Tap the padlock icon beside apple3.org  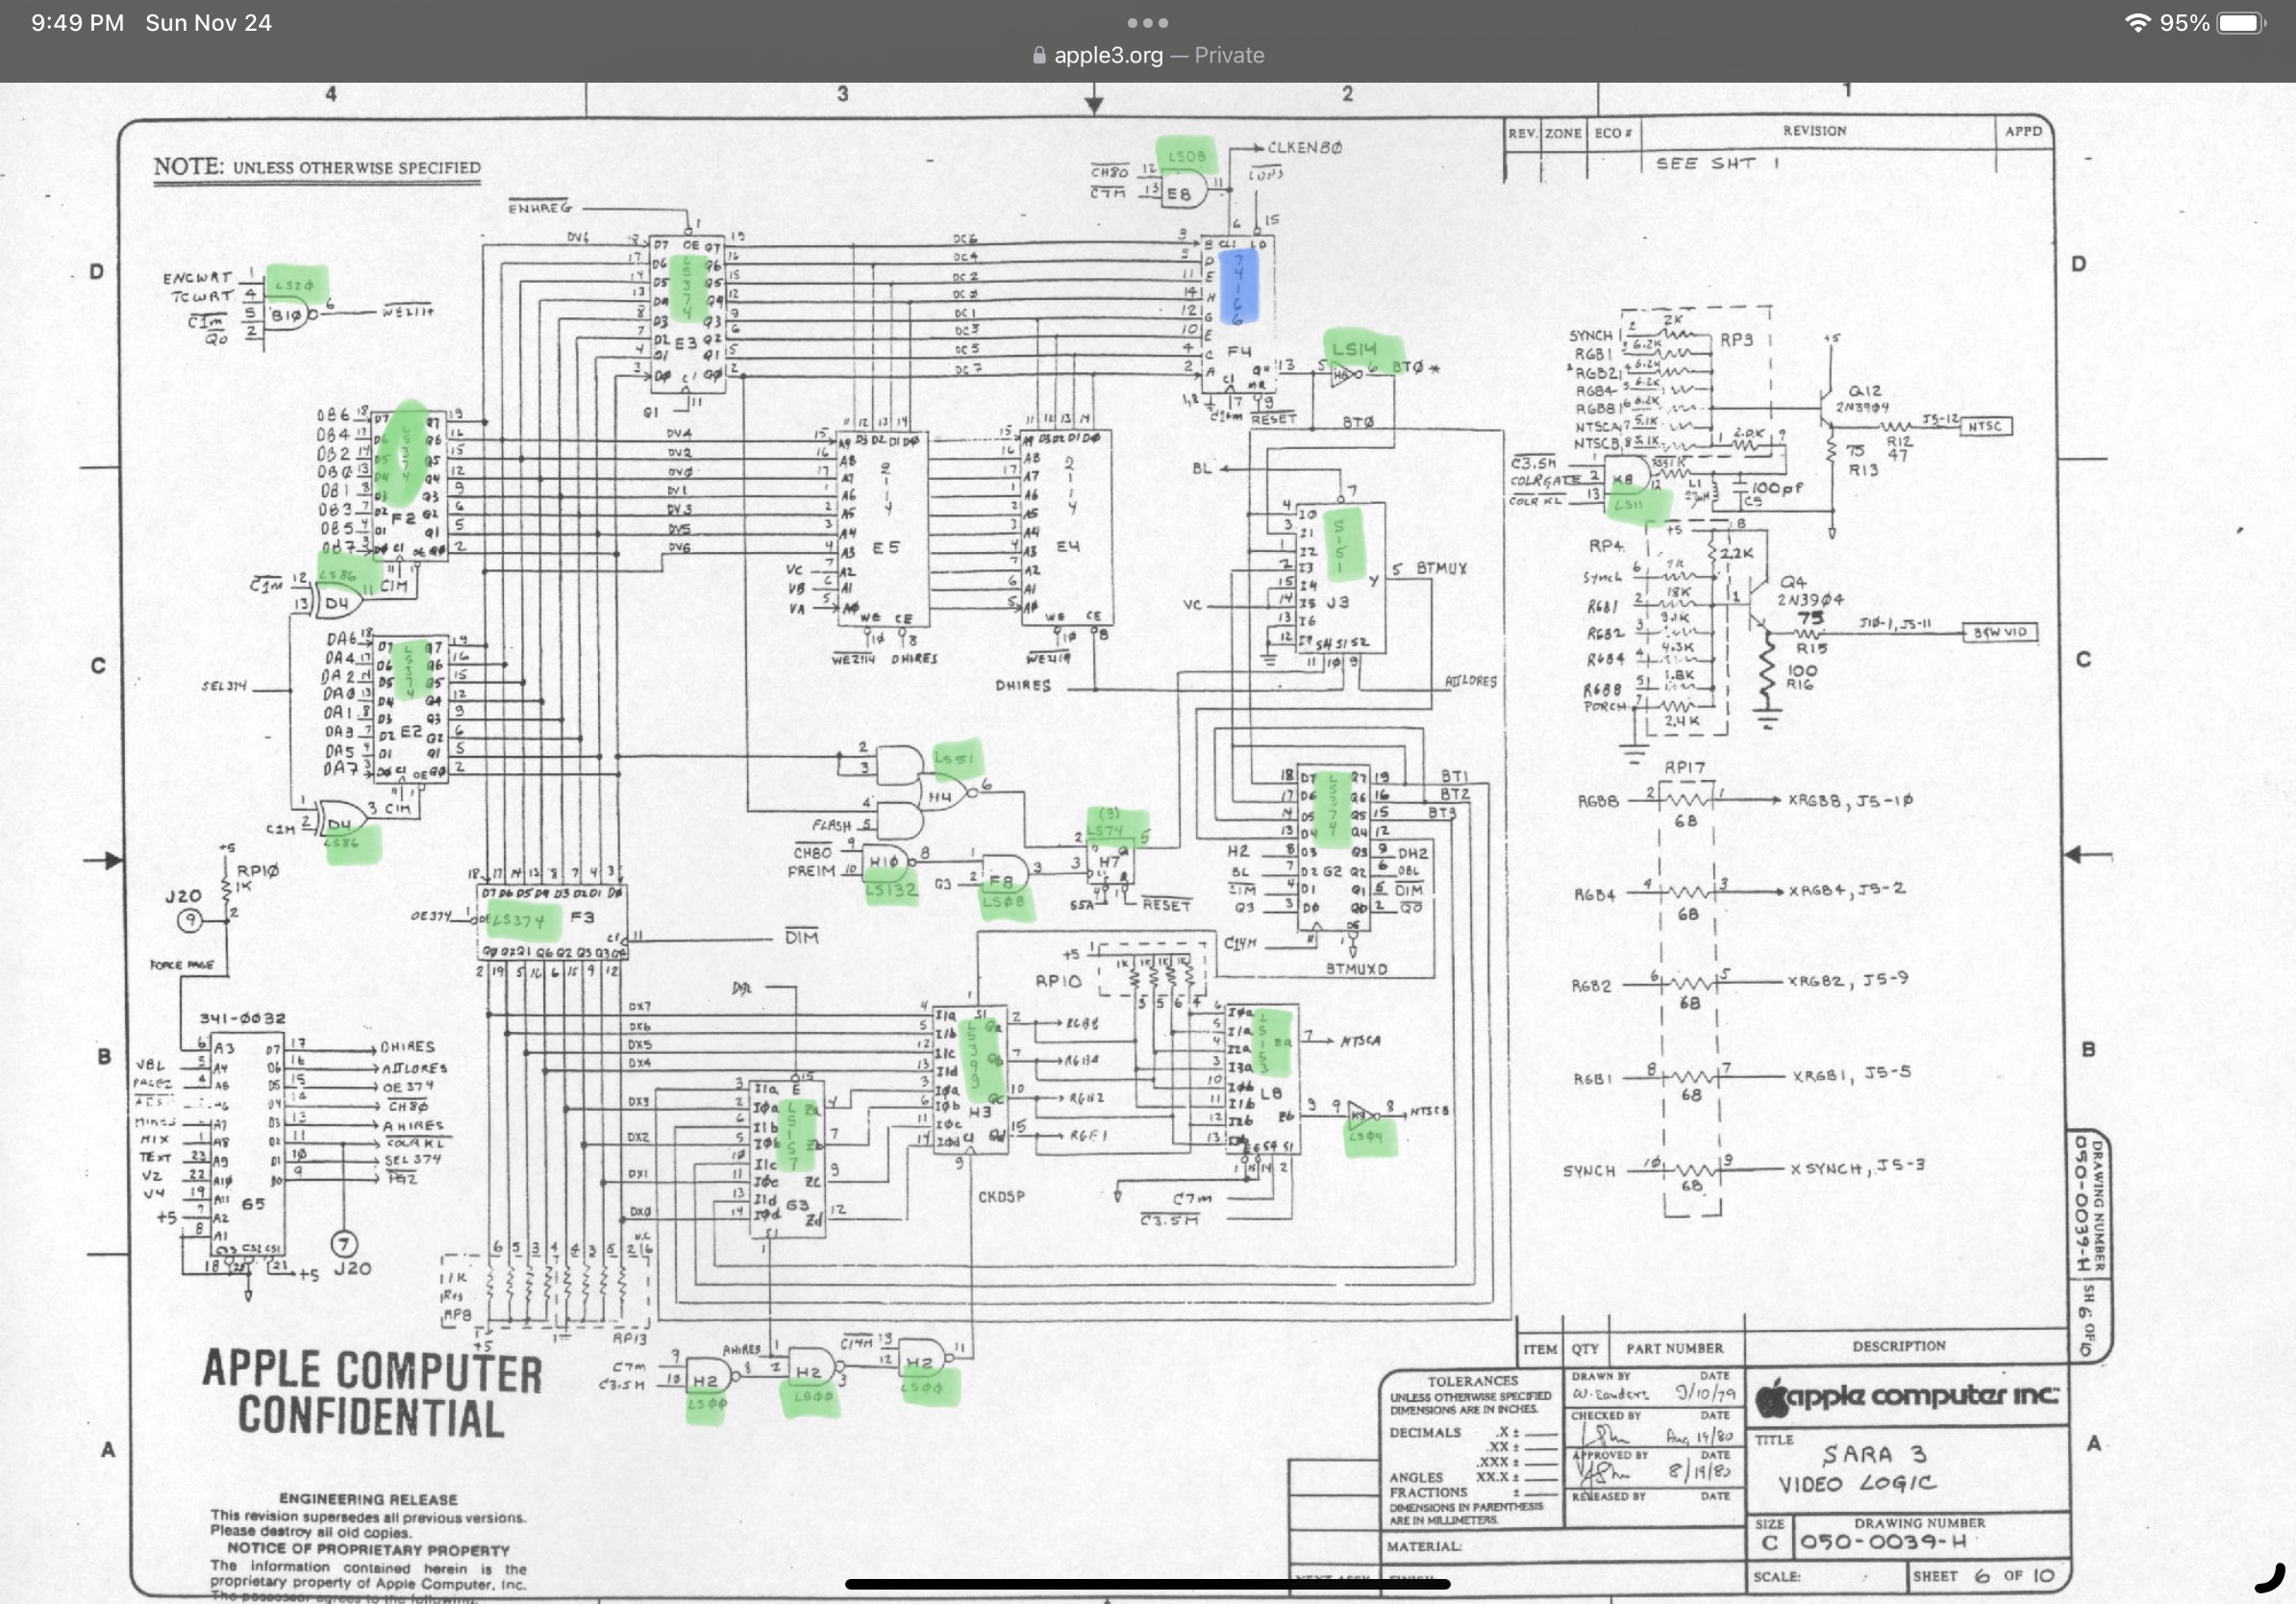click(1039, 56)
